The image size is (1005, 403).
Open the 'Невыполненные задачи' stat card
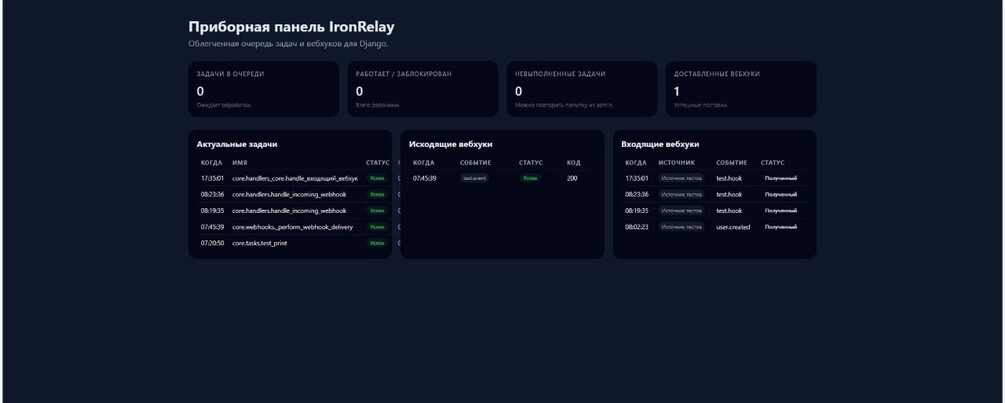click(581, 89)
